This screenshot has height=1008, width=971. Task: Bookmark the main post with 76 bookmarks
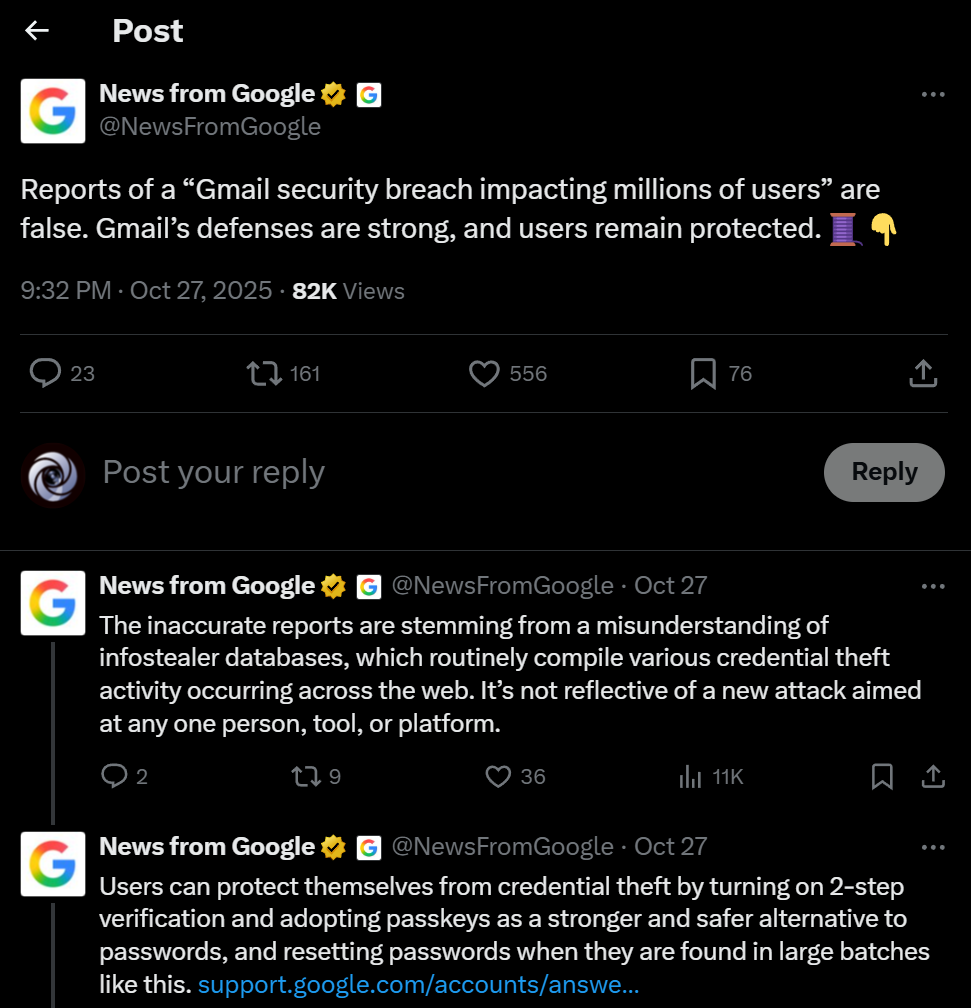click(703, 374)
